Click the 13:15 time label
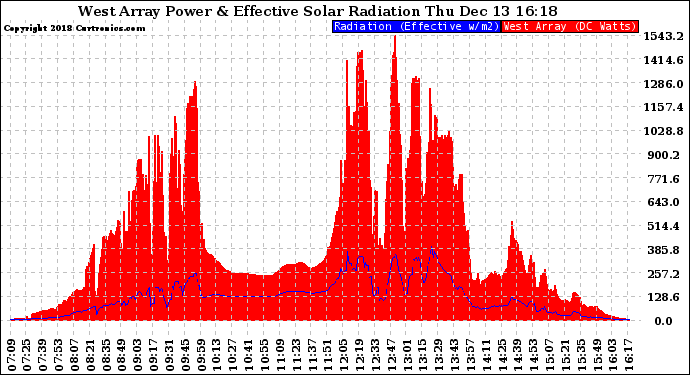690x375 pixels. tap(422, 355)
